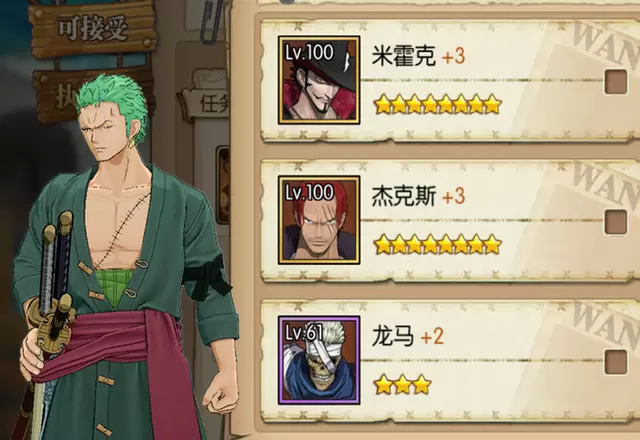Select the bandaged 龙马 portrait
Viewport: 640px width, 440px height.
[319, 360]
